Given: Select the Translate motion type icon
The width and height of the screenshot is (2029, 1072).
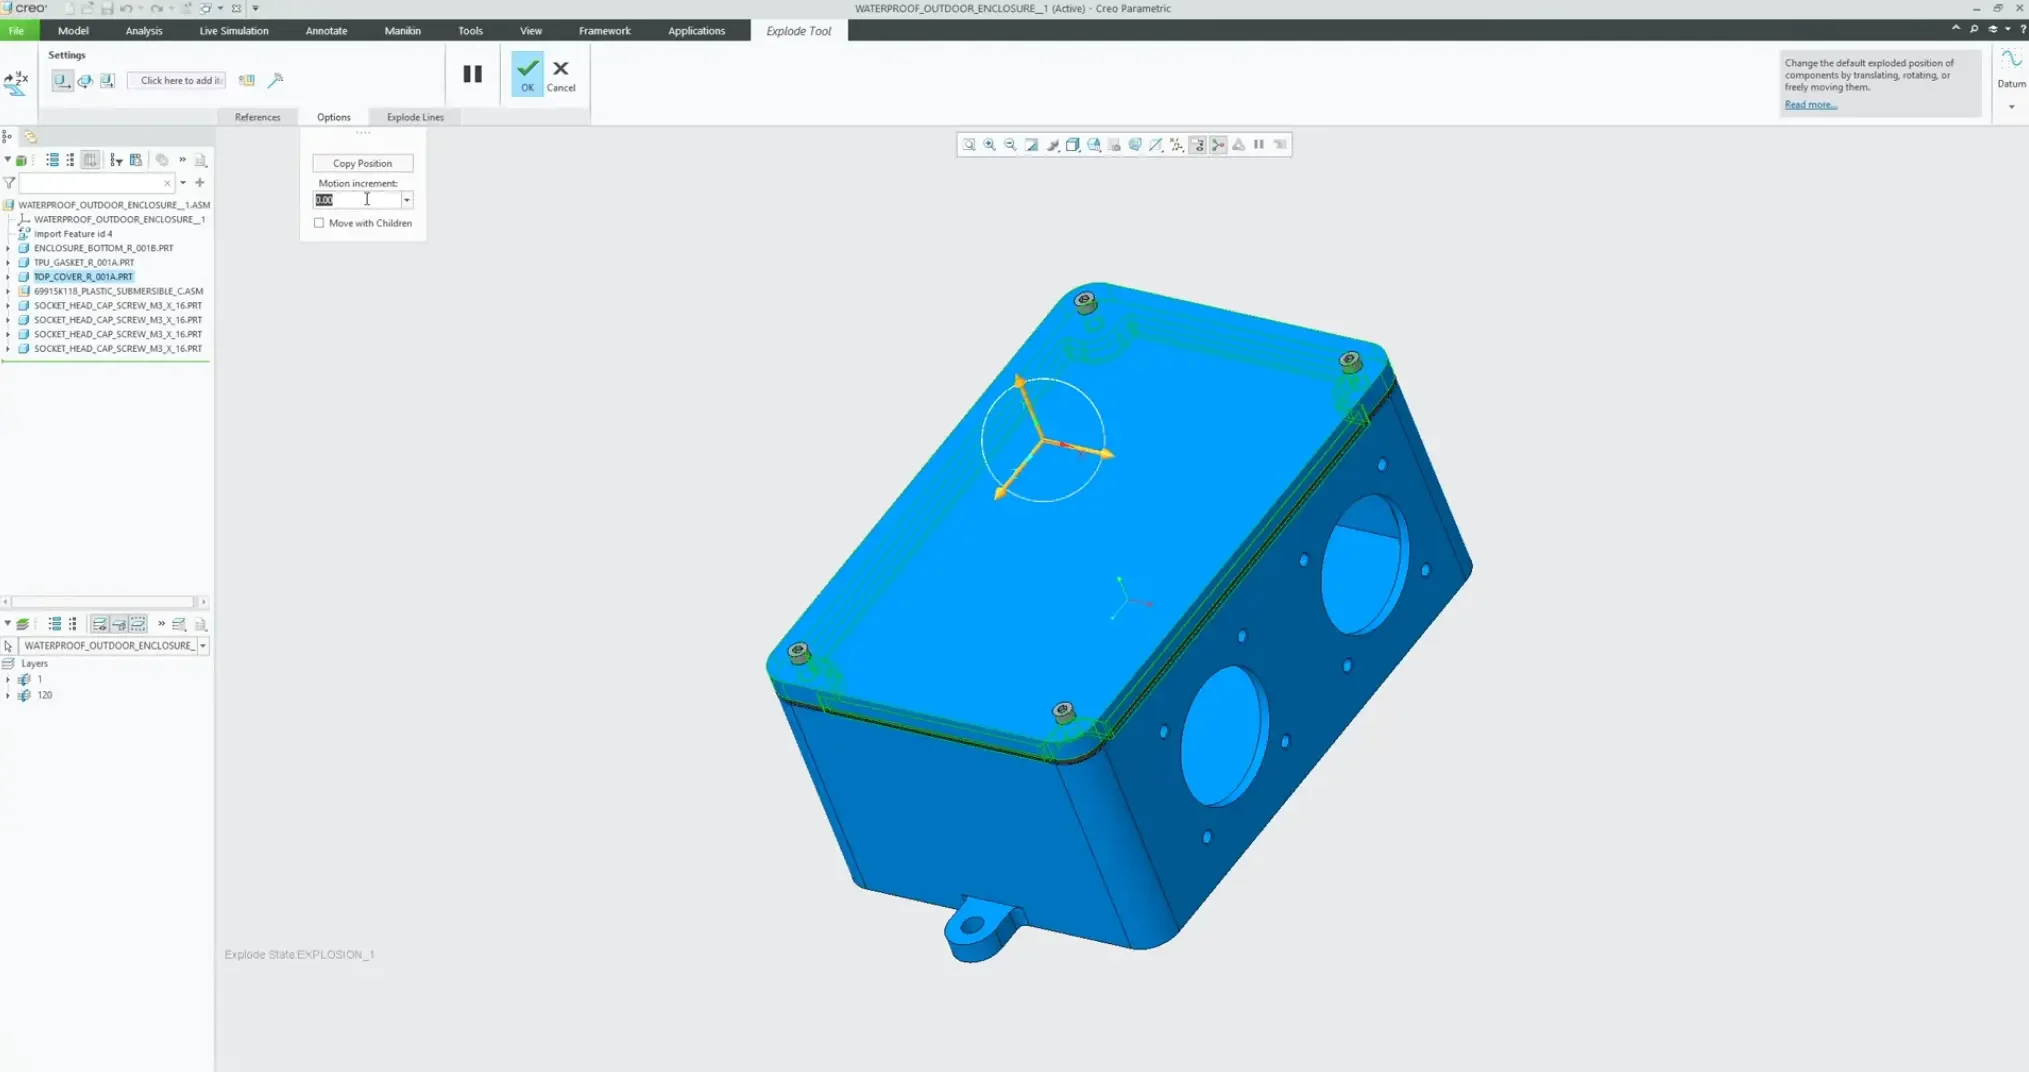Looking at the screenshot, I should coord(62,80).
